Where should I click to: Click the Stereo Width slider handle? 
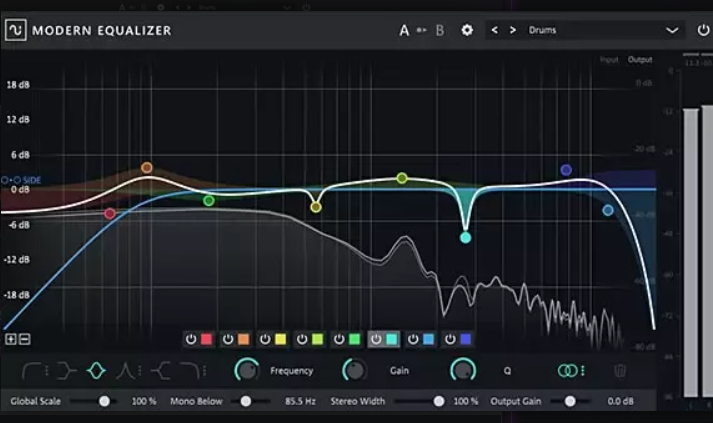(x=439, y=401)
